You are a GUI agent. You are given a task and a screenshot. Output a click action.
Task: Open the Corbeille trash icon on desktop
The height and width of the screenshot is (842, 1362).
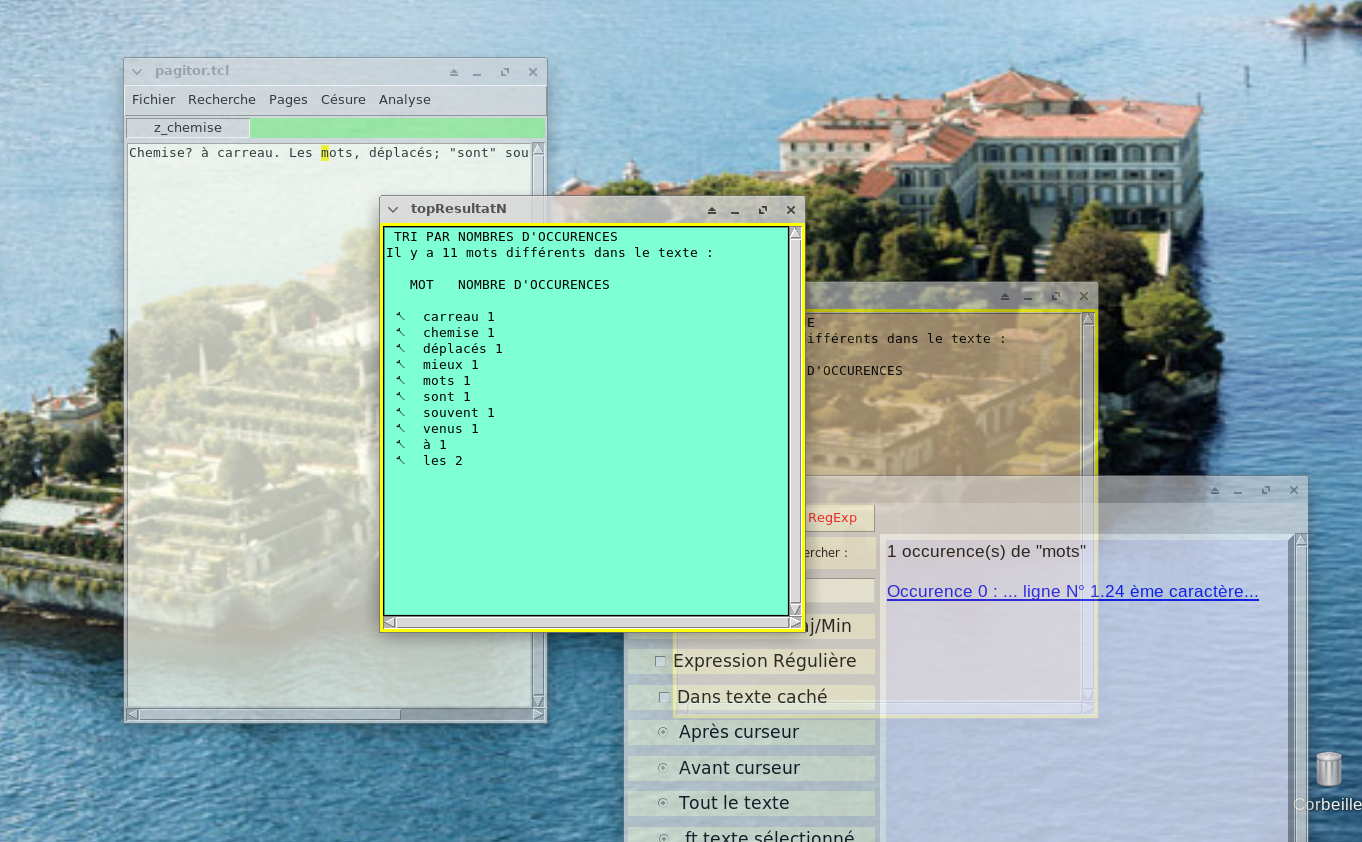pyautogui.click(x=1328, y=772)
